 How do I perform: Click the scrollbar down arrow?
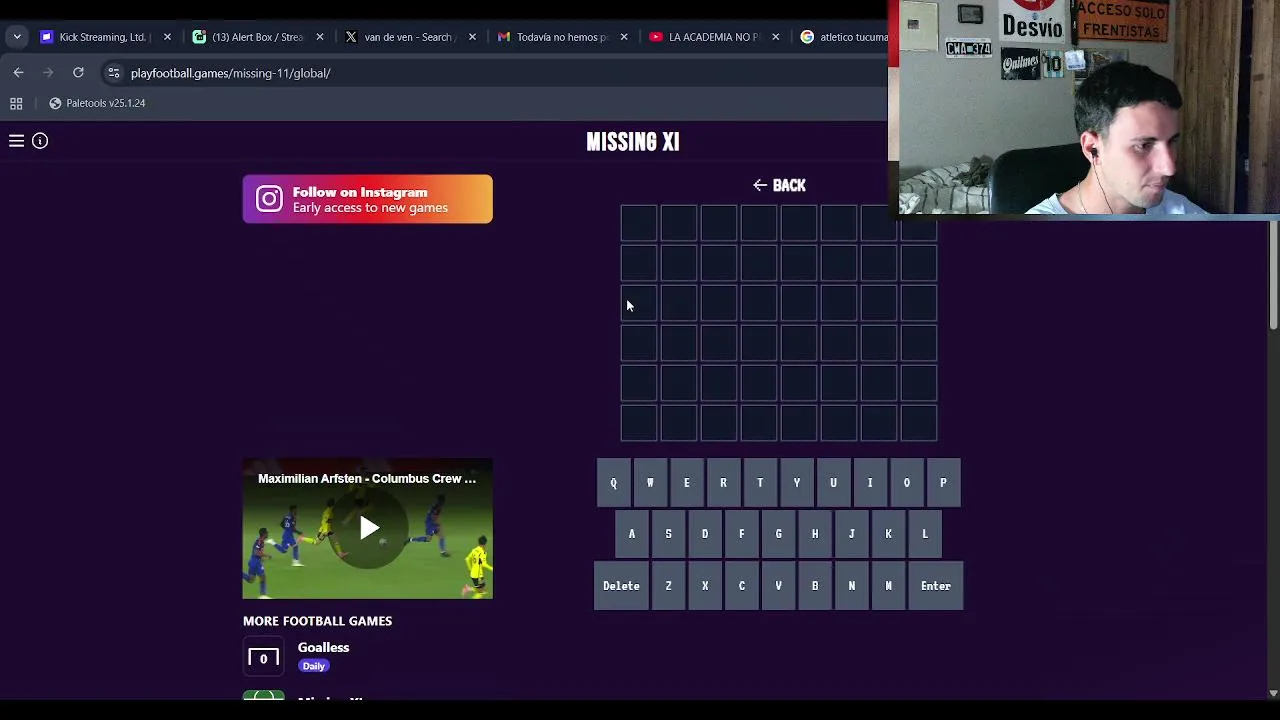point(1273,693)
